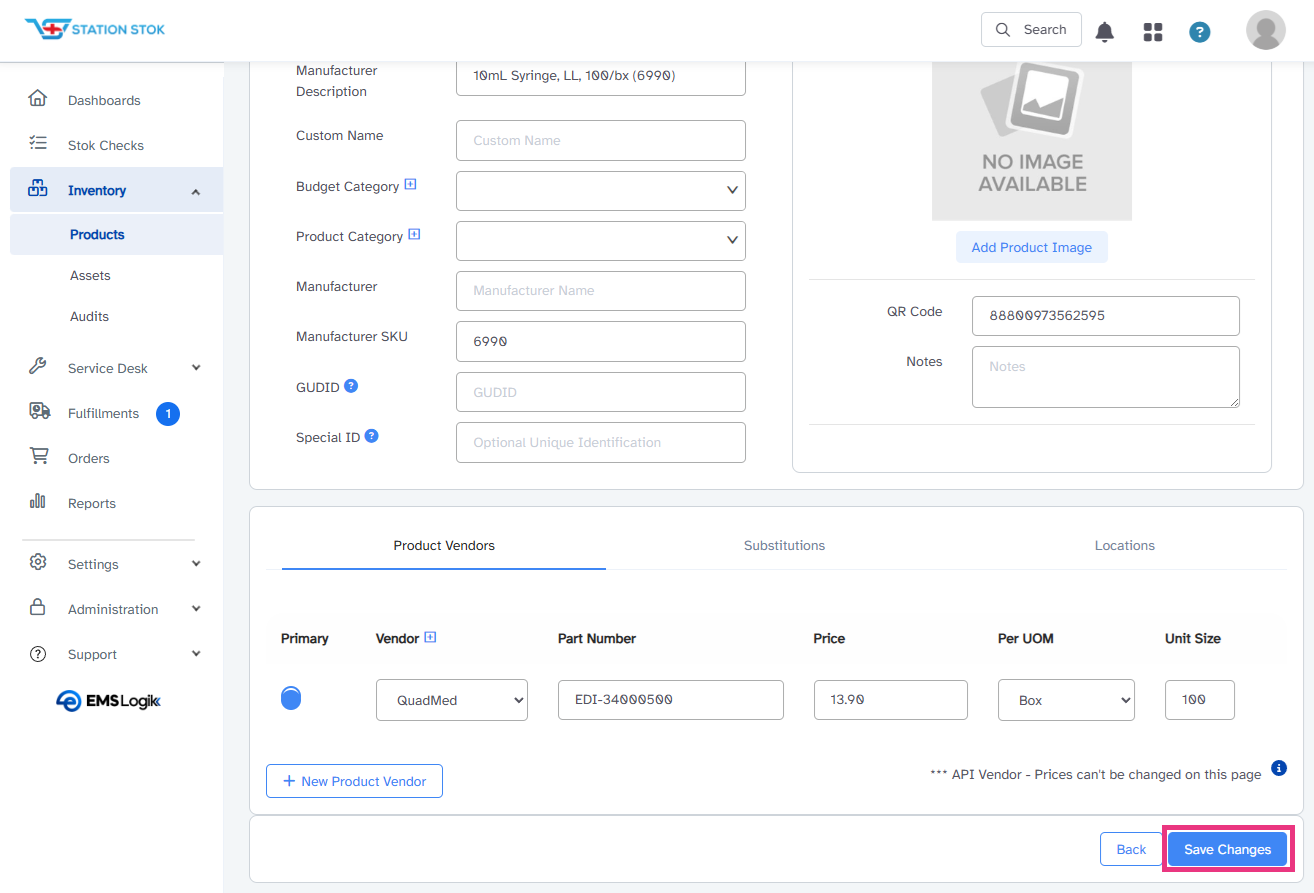Switch to the Locations tab

coord(1125,546)
